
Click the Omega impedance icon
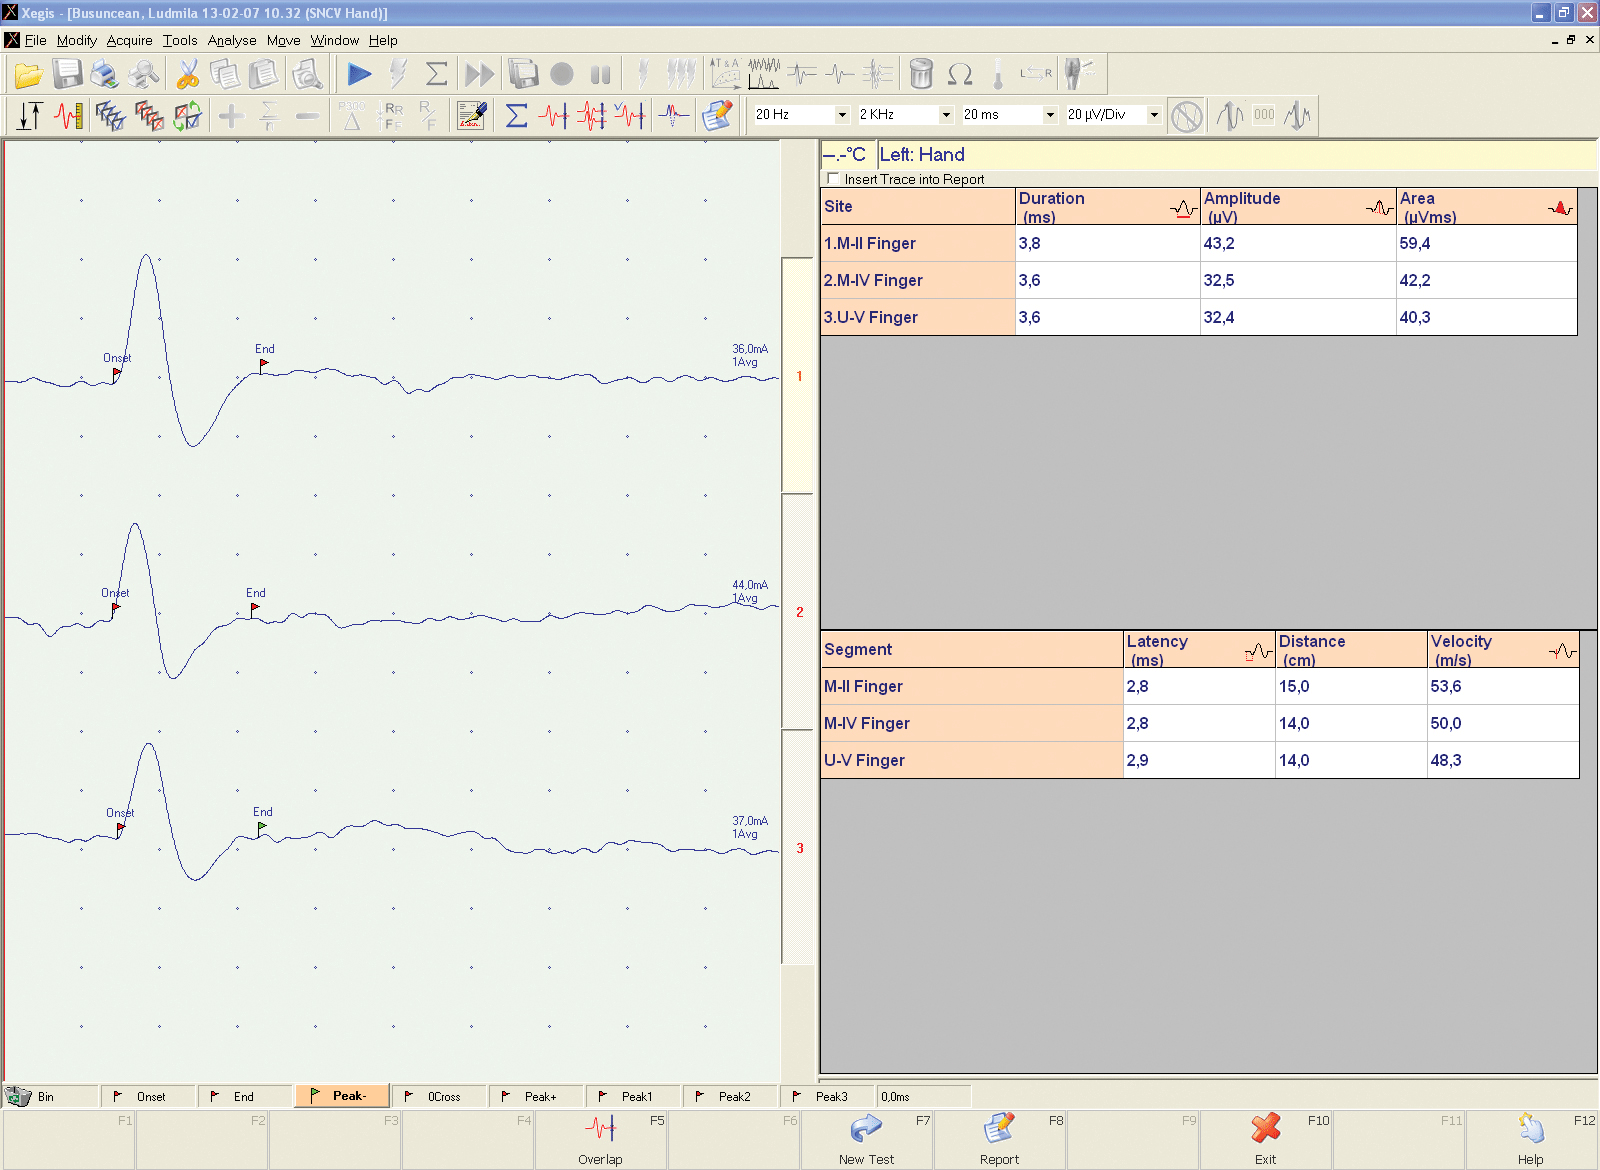(960, 74)
